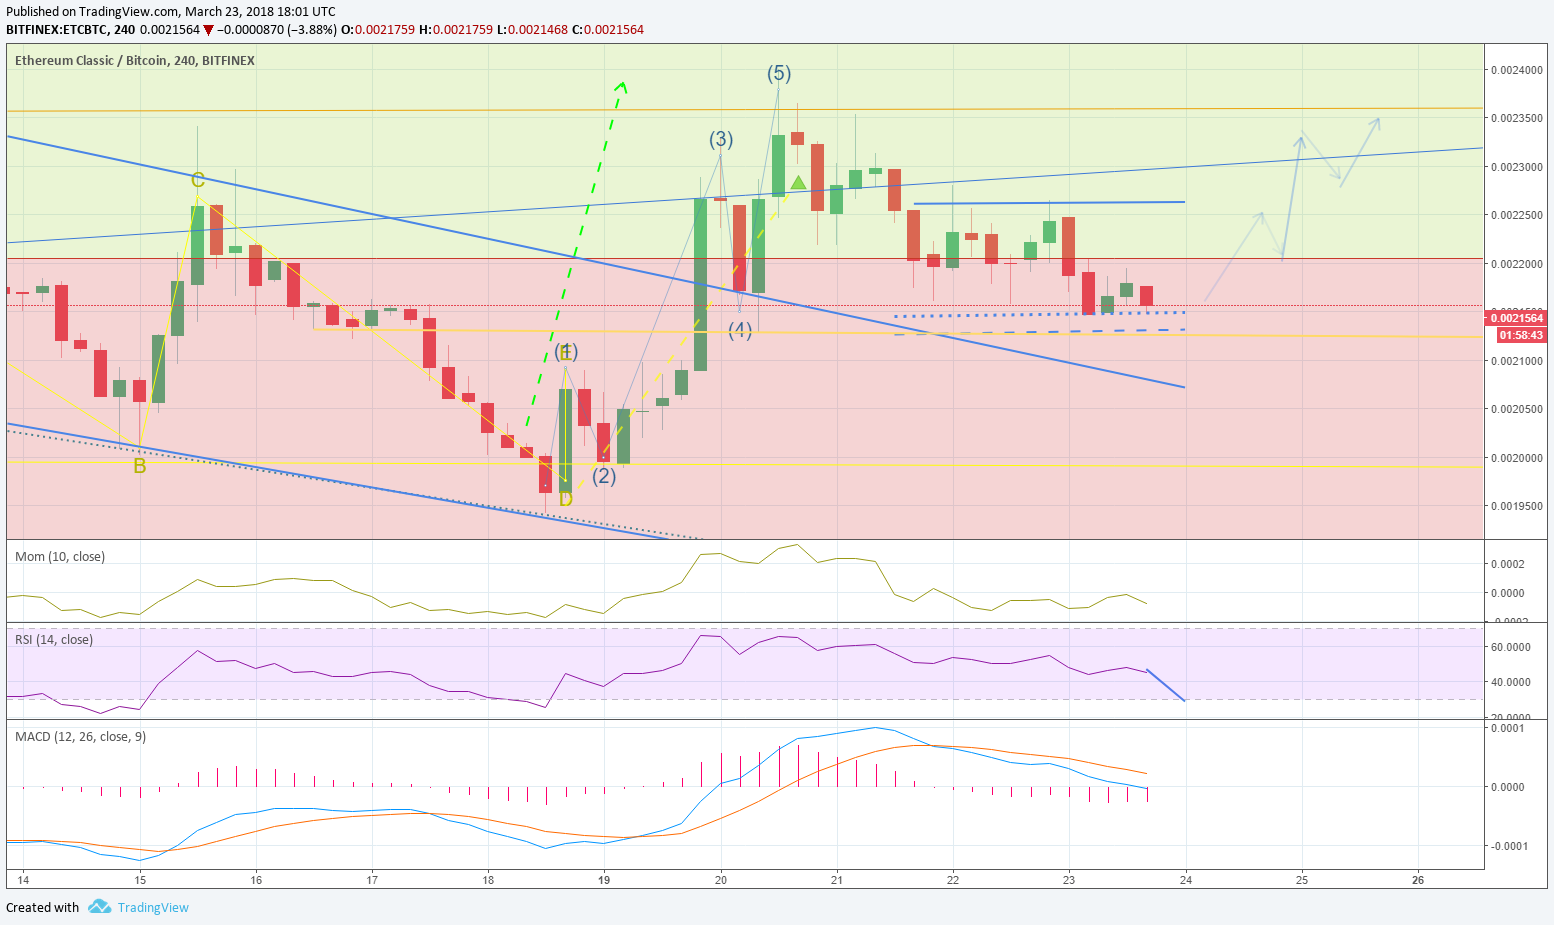Viewport: 1554px width, 925px height.
Task: Click the Ethereum Classic / Bitcoin chart title
Action: (x=135, y=61)
